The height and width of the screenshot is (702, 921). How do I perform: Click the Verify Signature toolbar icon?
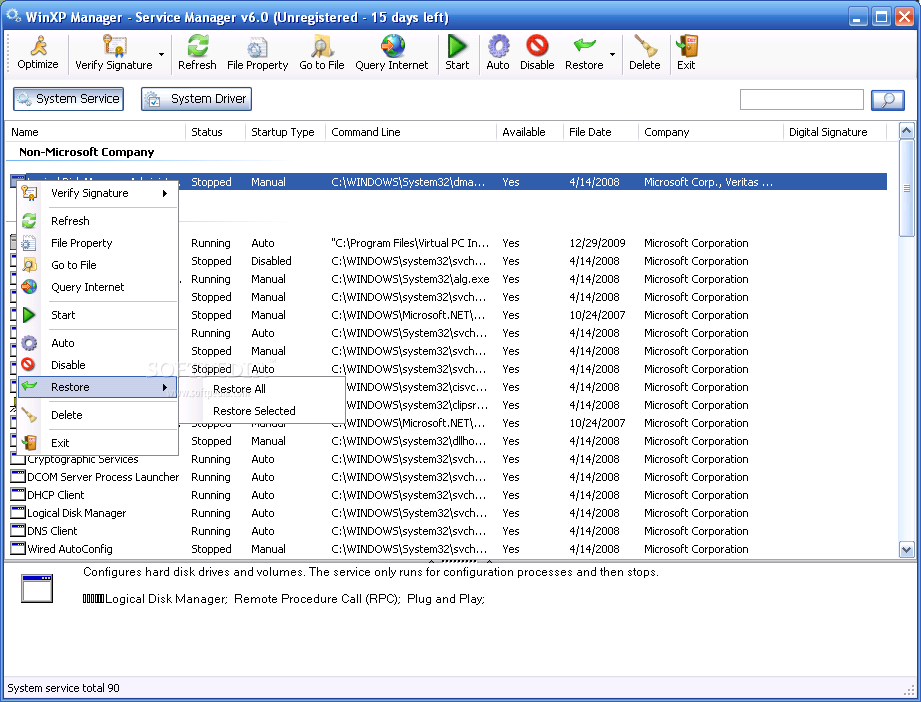(x=114, y=45)
